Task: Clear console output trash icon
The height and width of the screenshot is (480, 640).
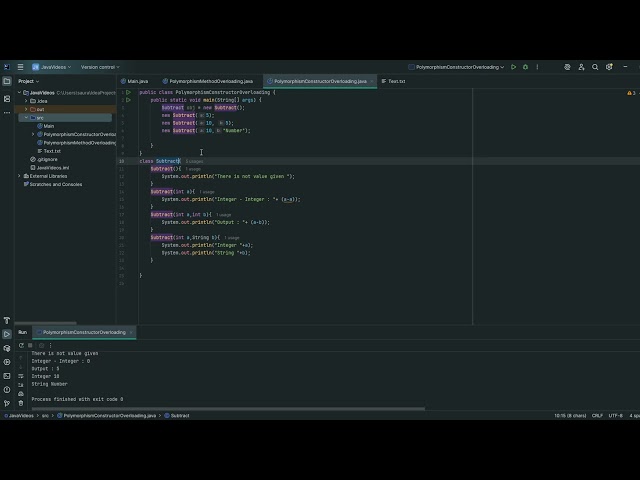Action: click(21, 403)
